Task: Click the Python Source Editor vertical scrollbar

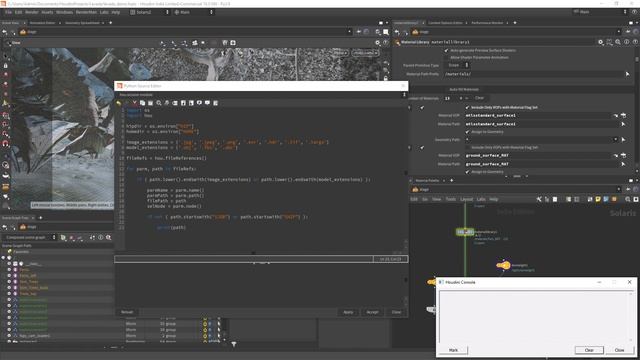Action: pyautogui.click(x=405, y=176)
